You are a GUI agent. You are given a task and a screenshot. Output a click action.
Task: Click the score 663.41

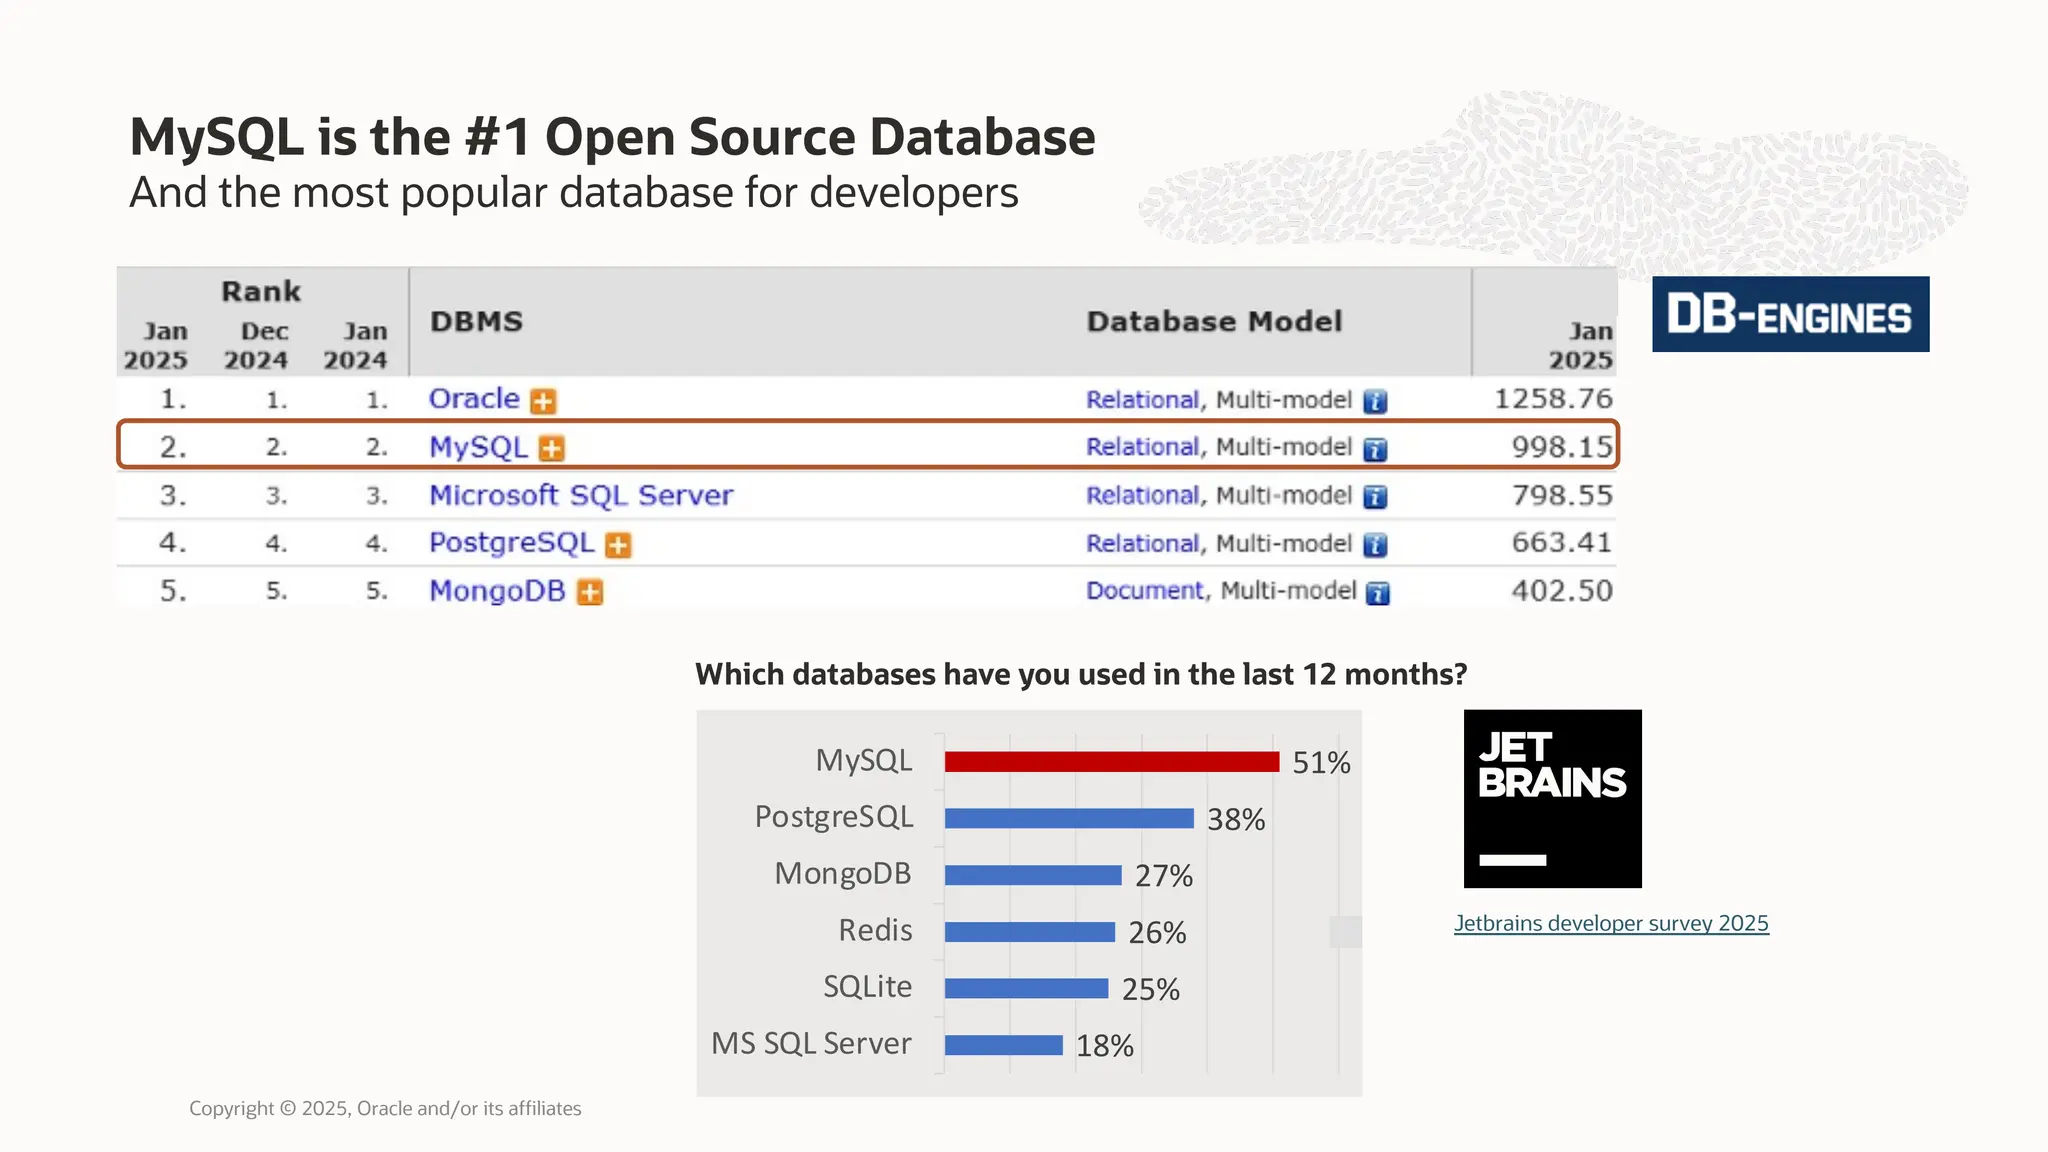tap(1562, 542)
